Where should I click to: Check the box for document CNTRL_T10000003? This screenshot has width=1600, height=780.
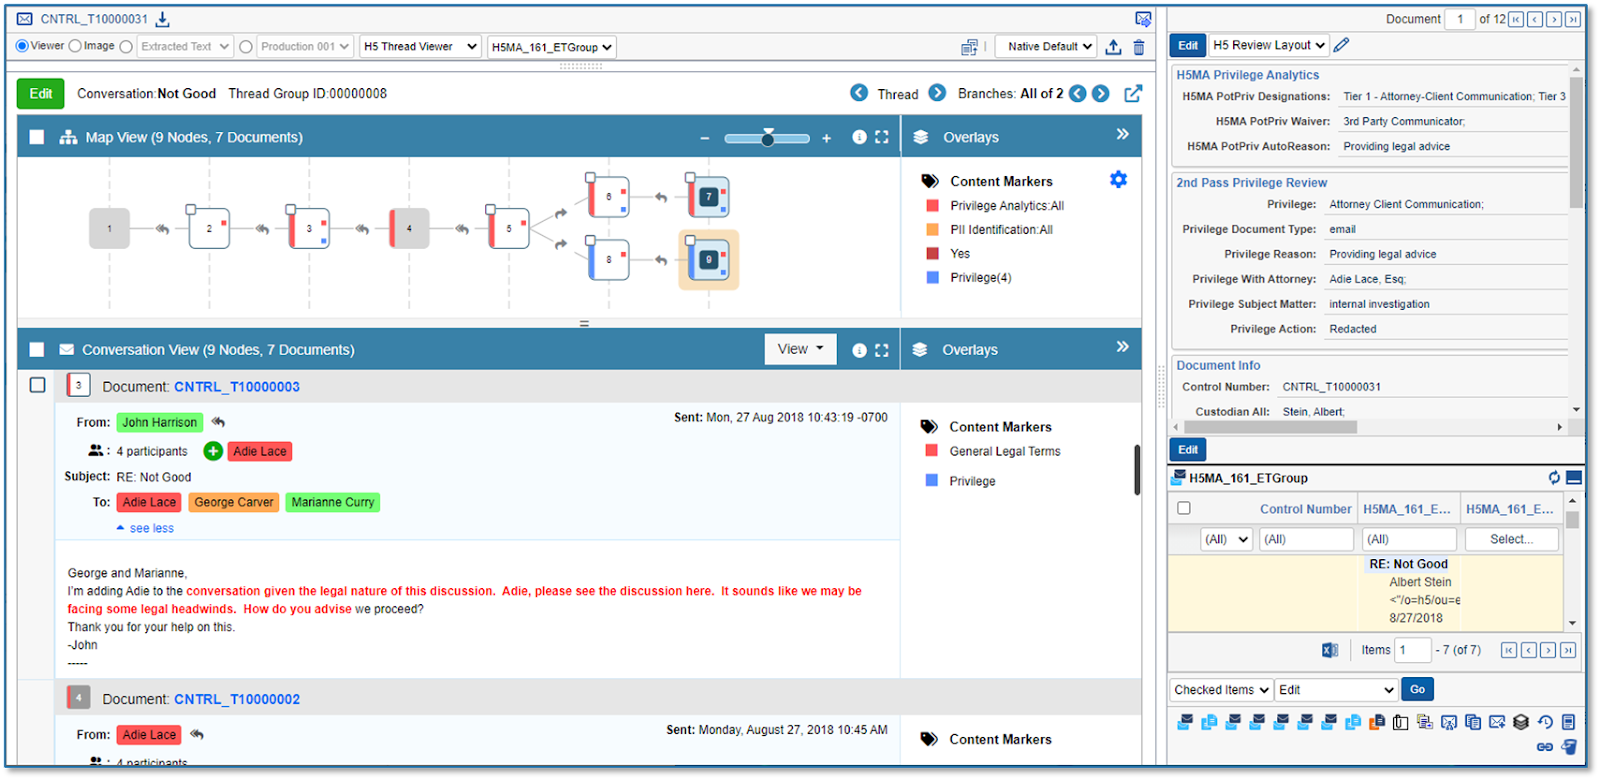click(x=37, y=385)
